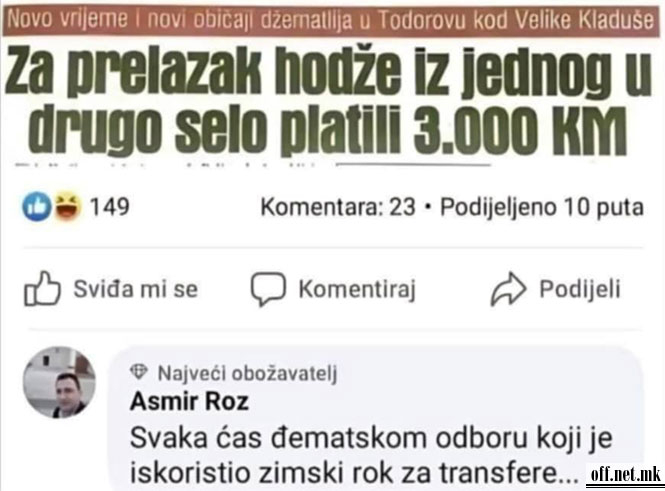Tap the 'Podijeli' label
This screenshot has height=491, width=665.
click(x=580, y=290)
